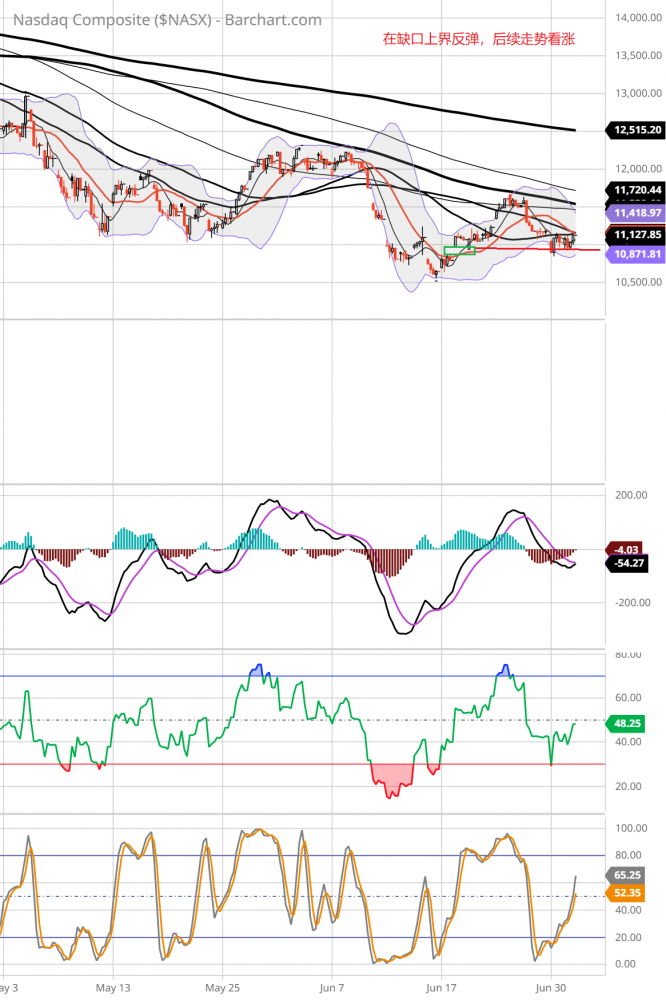The width and height of the screenshot is (666, 1000).
Task: Click the MACD histogram value tag -4.03
Action: click(627, 549)
